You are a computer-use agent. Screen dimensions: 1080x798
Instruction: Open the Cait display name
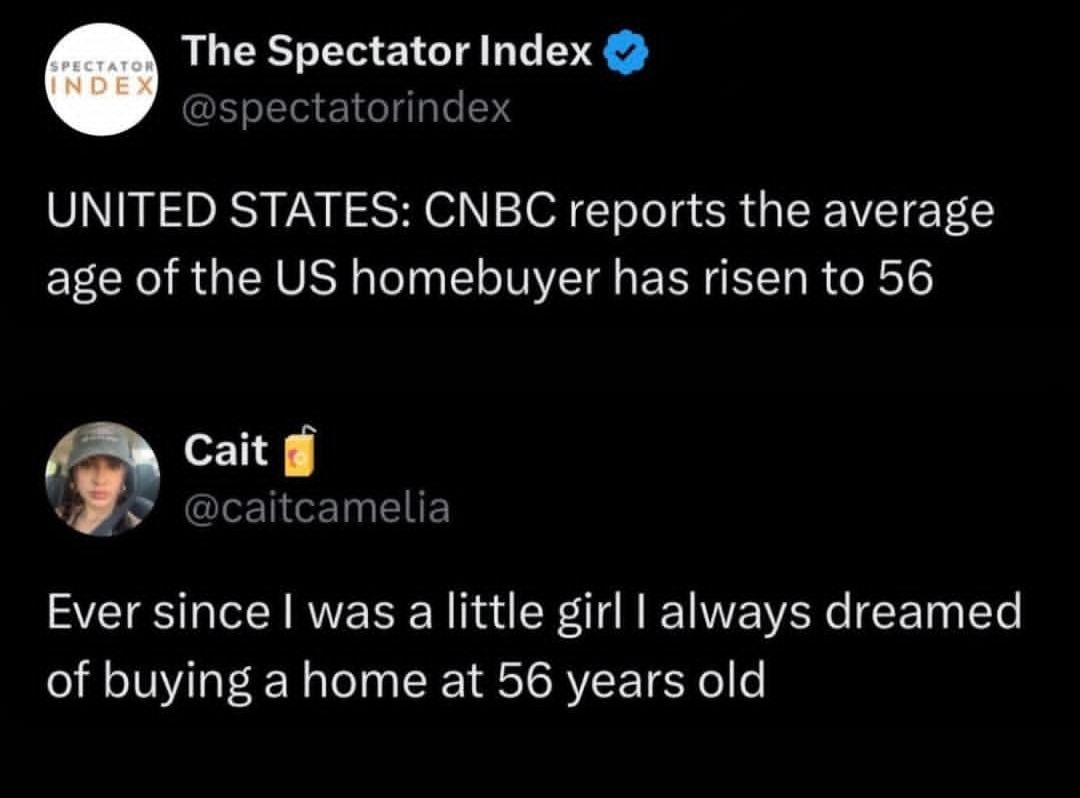coord(226,452)
